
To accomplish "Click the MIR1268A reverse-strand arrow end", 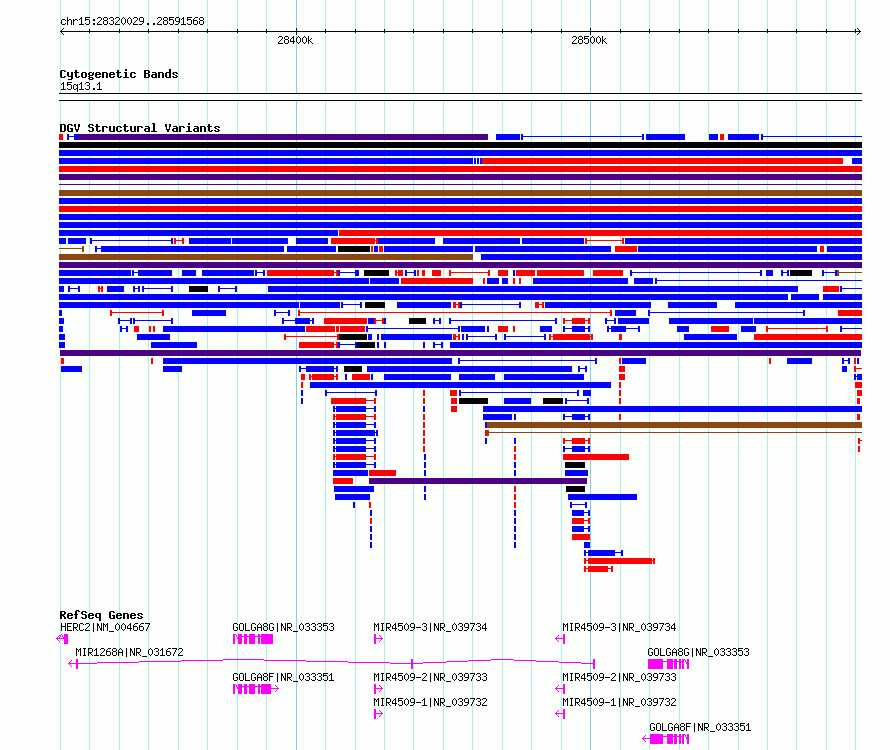I will coord(73,664).
